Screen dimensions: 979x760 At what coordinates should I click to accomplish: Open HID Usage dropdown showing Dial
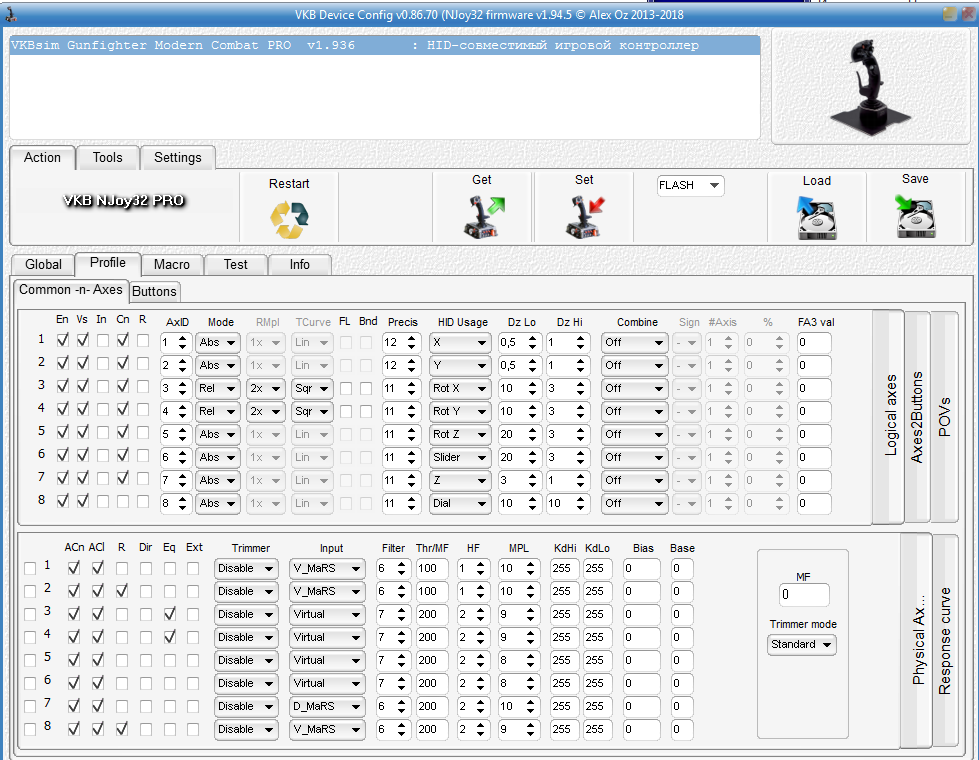460,503
